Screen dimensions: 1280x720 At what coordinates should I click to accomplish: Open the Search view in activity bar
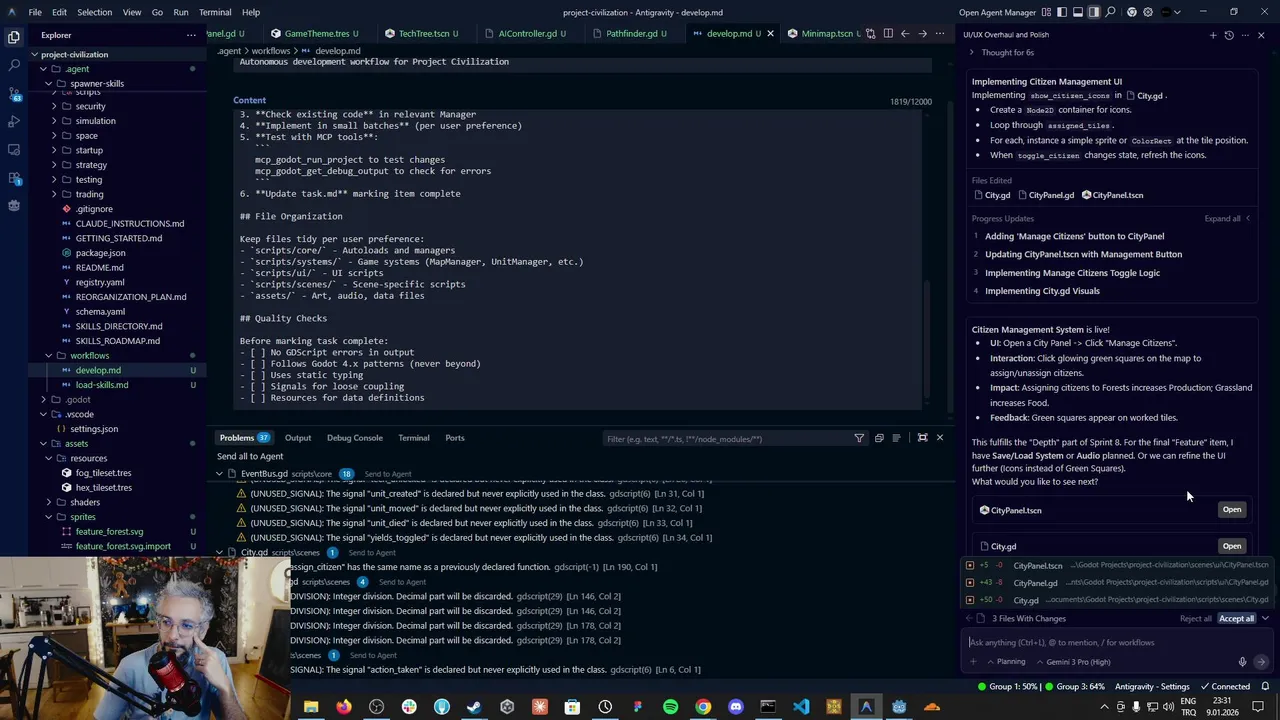(14, 65)
